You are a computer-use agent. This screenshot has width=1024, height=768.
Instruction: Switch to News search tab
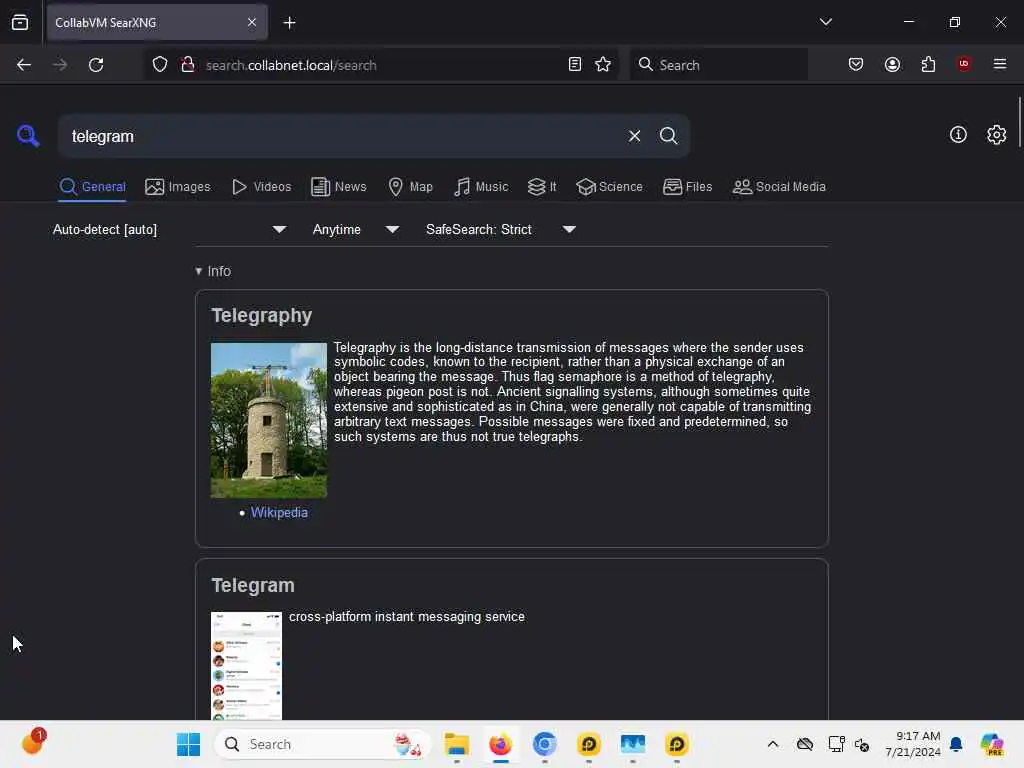pos(338,187)
